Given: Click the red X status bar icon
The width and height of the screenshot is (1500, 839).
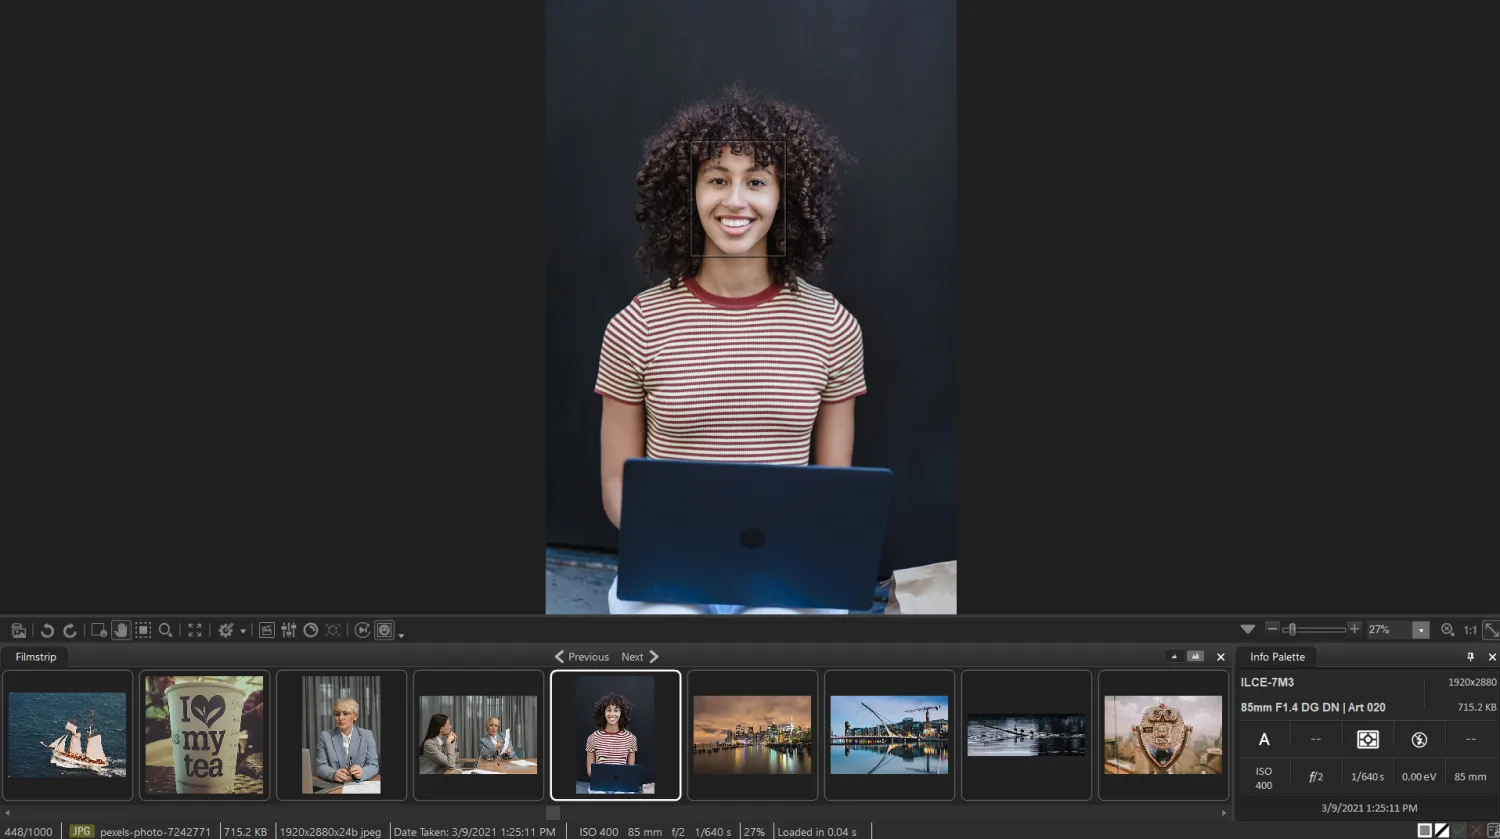Looking at the screenshot, I should click(1476, 831).
